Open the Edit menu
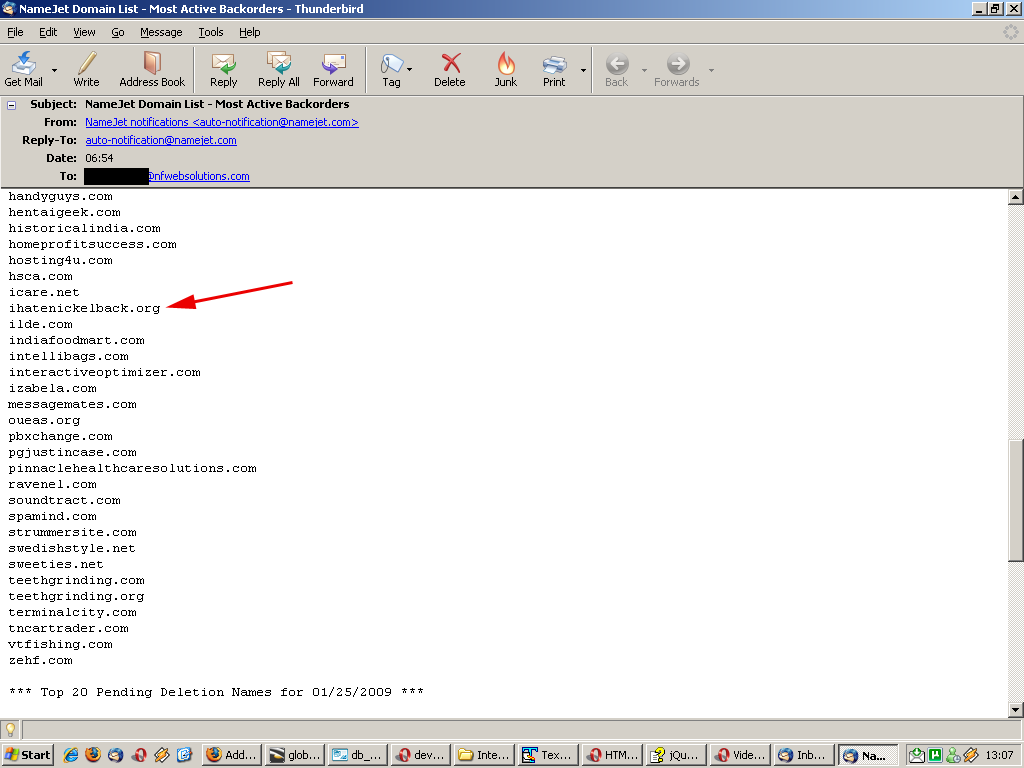The height and width of the screenshot is (768, 1024). (48, 32)
